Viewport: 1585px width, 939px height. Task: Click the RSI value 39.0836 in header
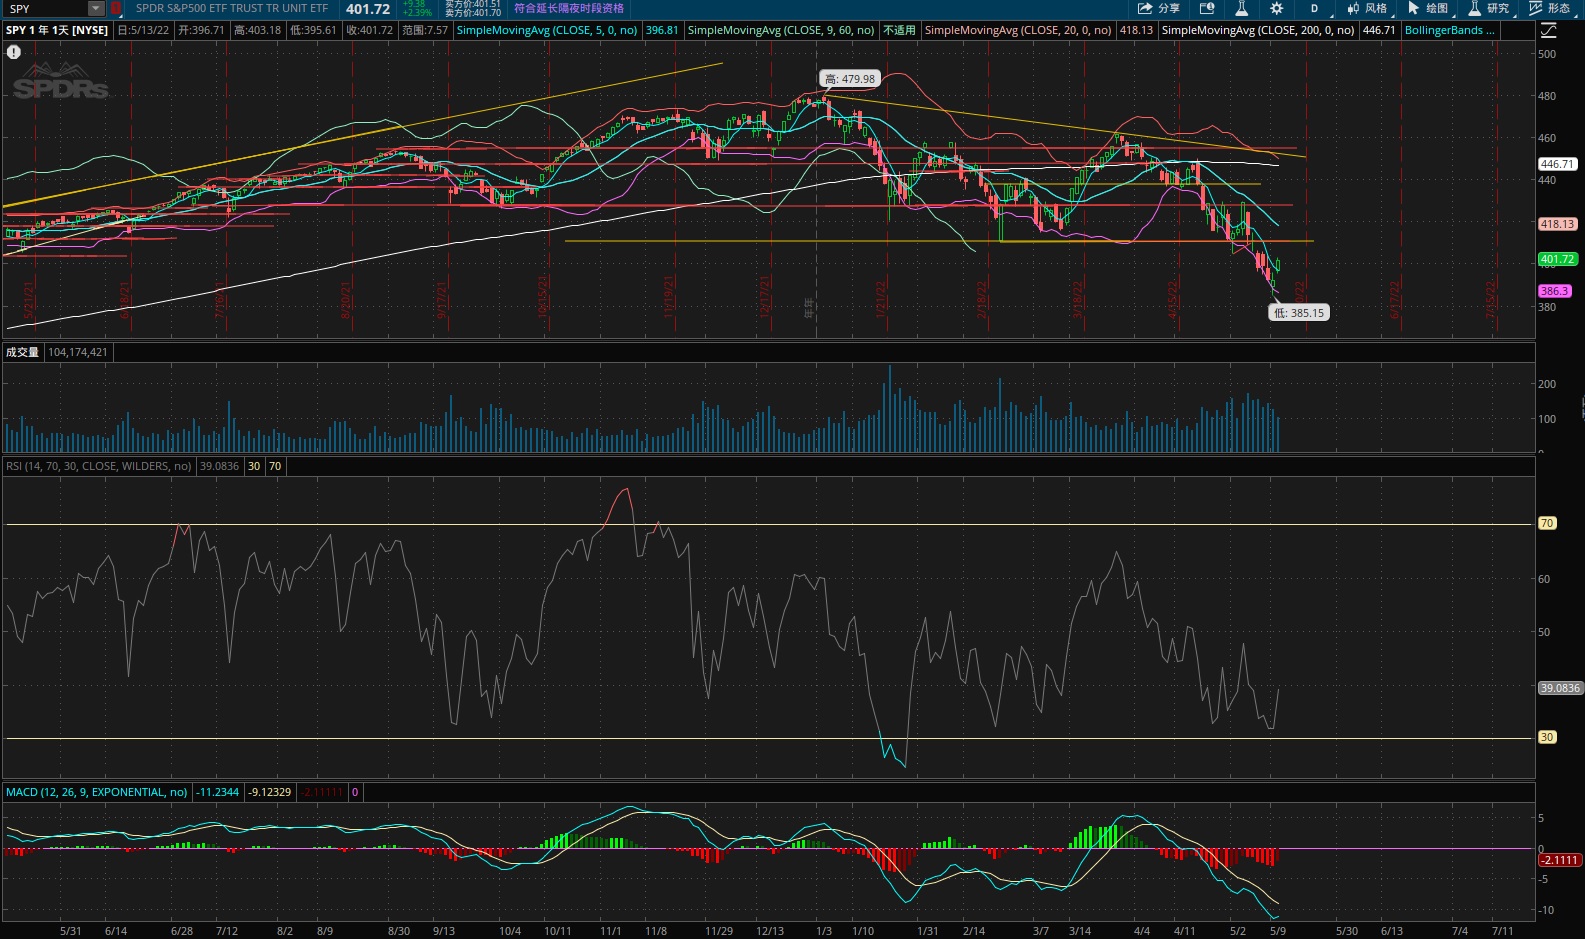(x=219, y=466)
